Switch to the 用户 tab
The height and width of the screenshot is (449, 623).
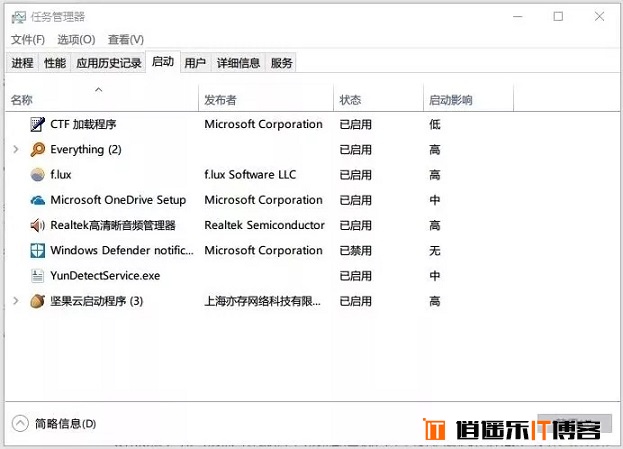(x=195, y=63)
